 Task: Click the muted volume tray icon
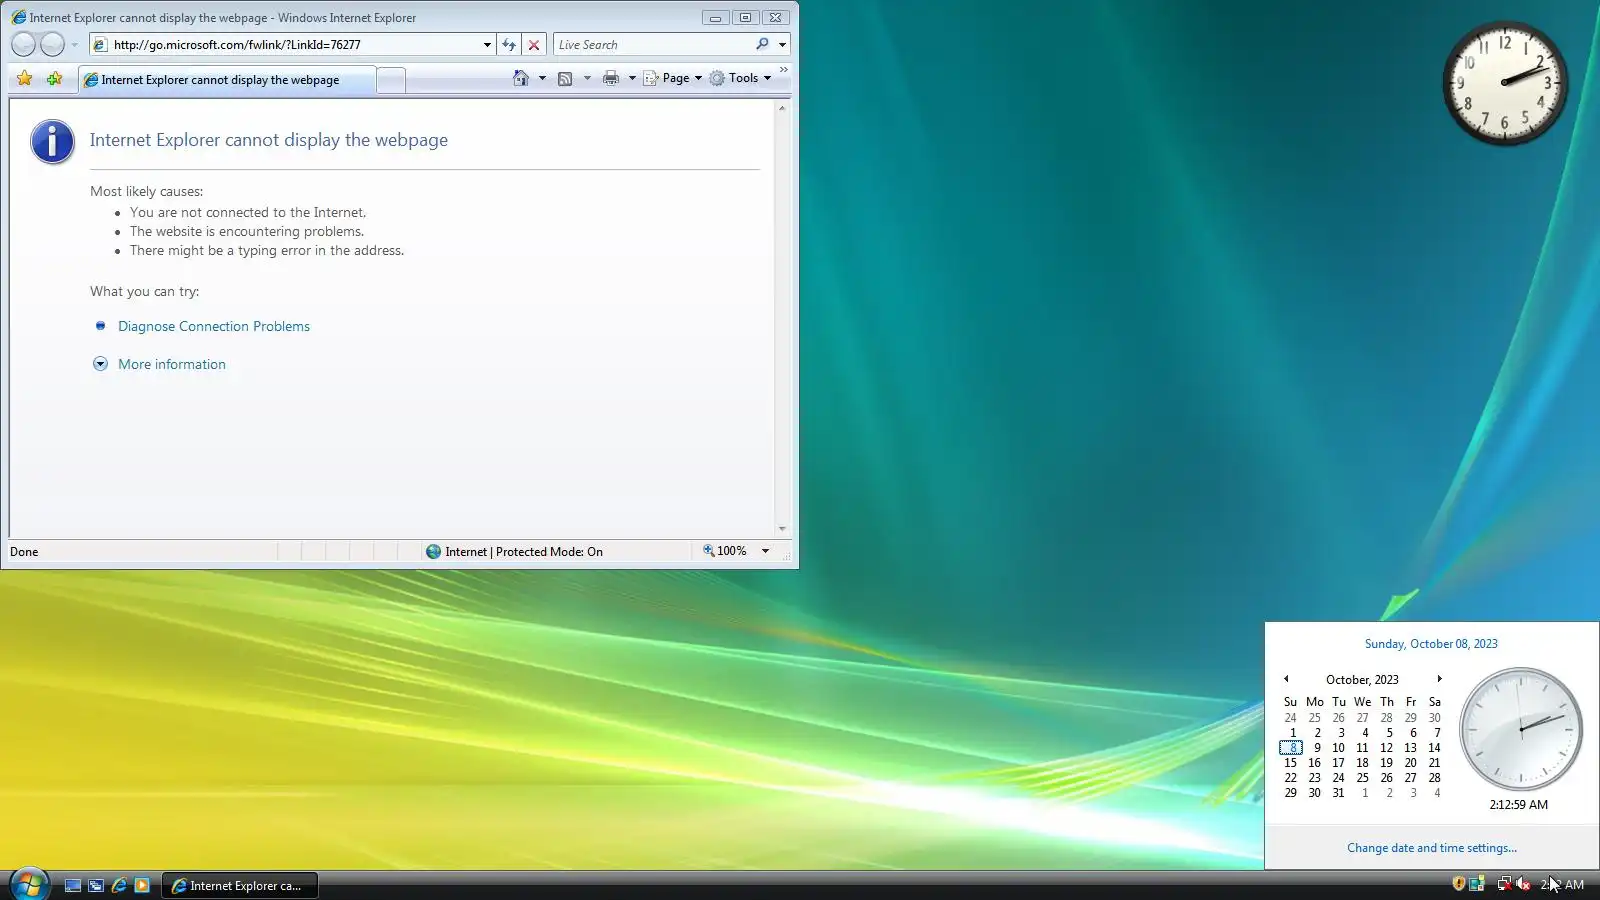1523,883
